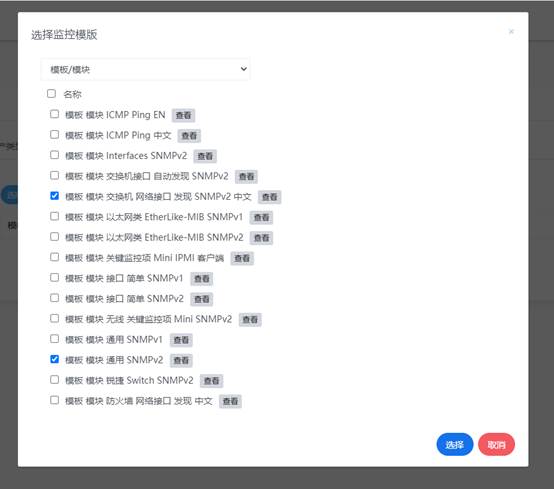Check the 锐捷 Switch SNMPv2 checkbox
The height and width of the screenshot is (489, 554).
click(54, 380)
